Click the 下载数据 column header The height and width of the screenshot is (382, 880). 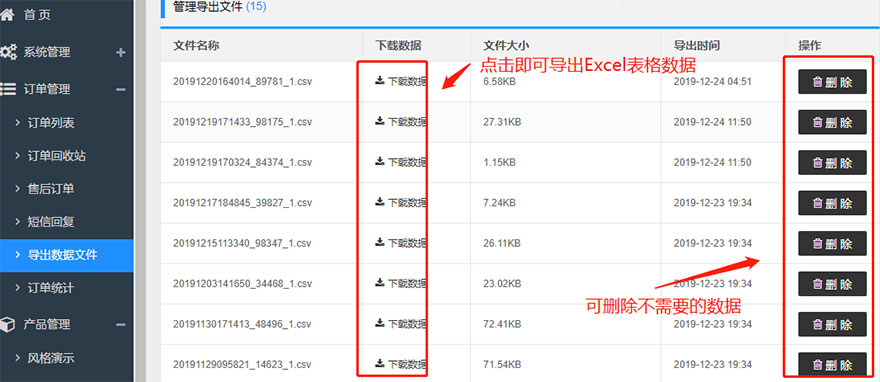coord(398,45)
